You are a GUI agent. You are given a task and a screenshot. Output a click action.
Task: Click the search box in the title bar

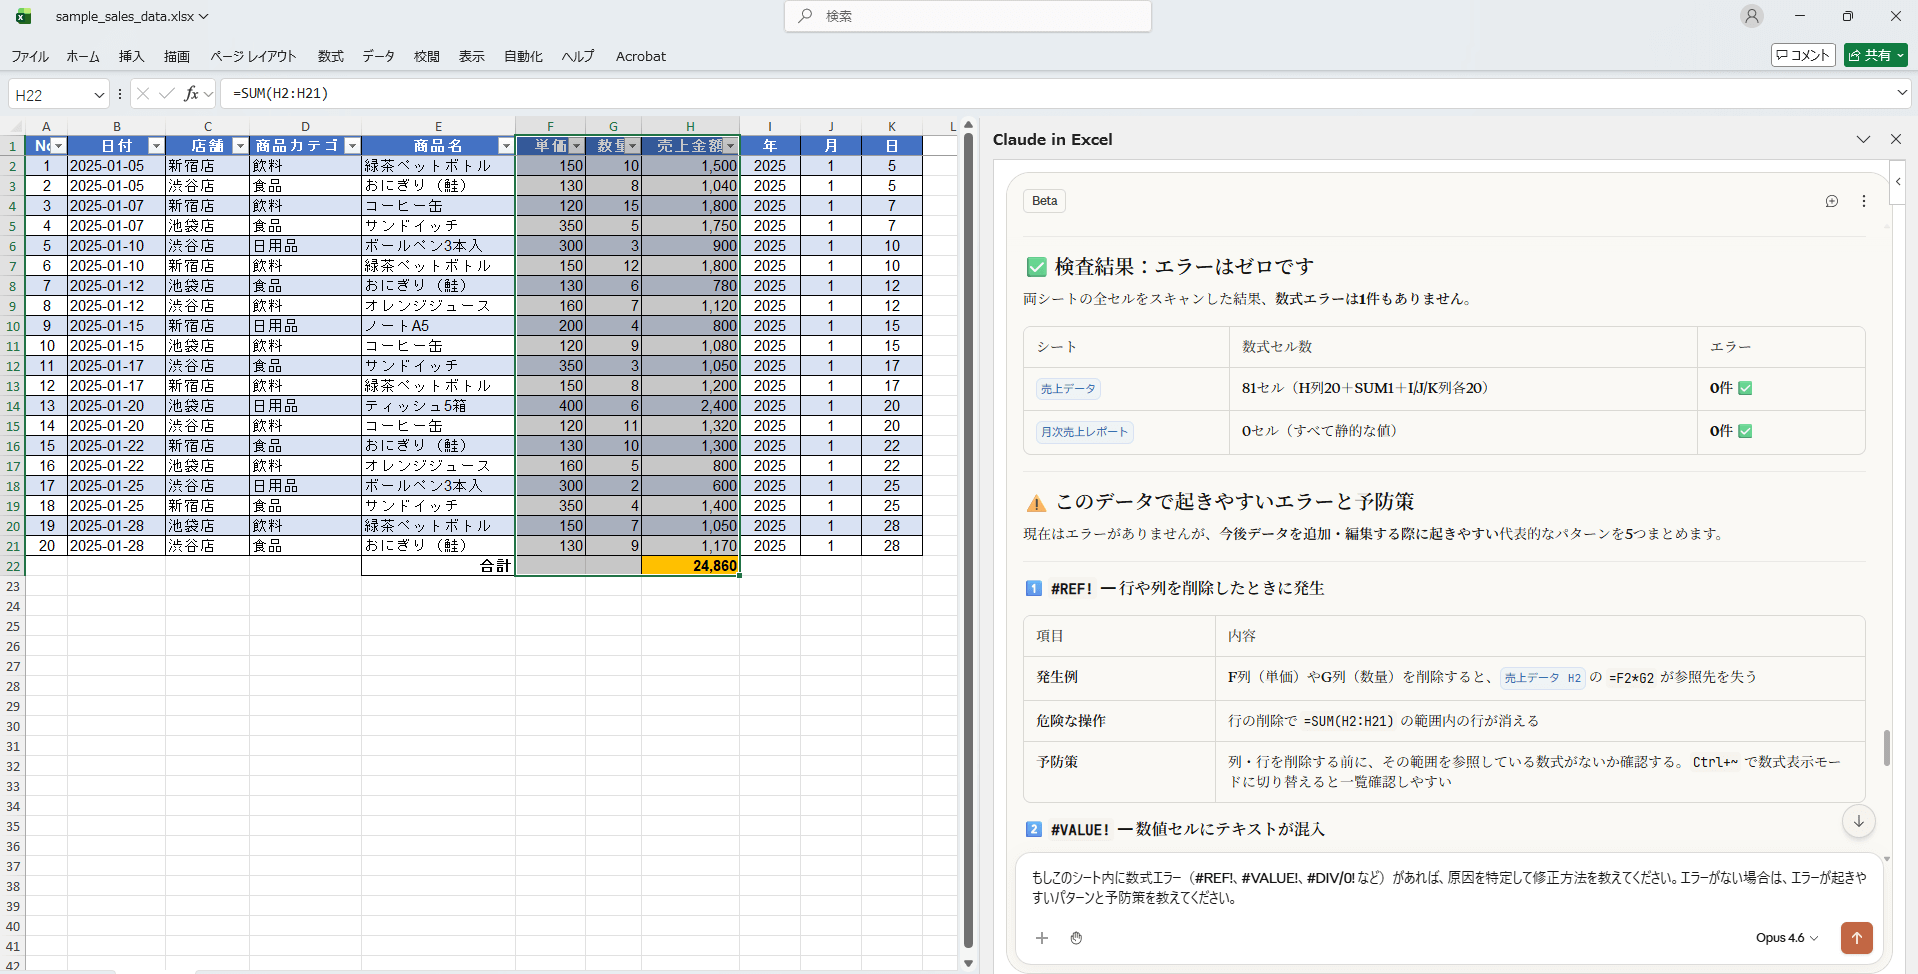coord(968,16)
